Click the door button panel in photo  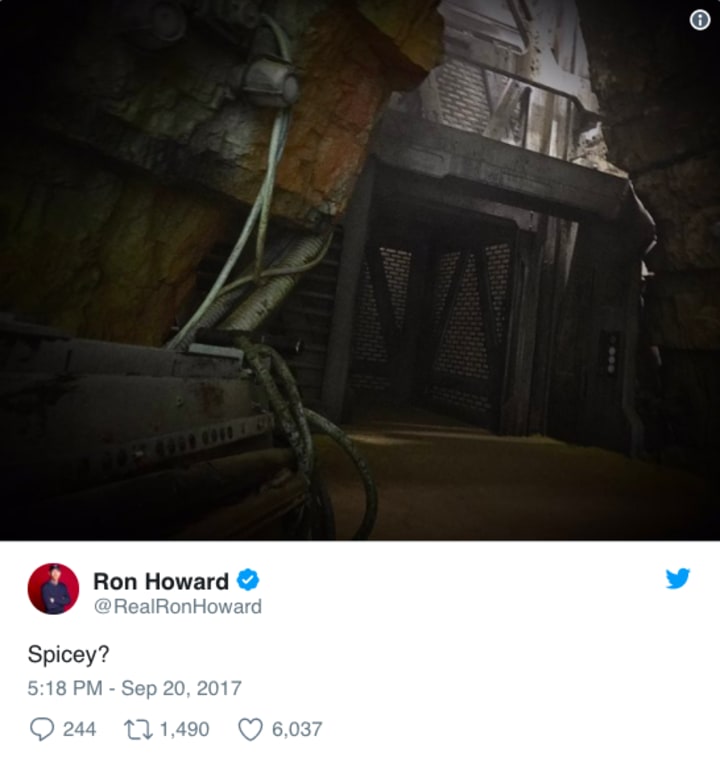coord(611,353)
